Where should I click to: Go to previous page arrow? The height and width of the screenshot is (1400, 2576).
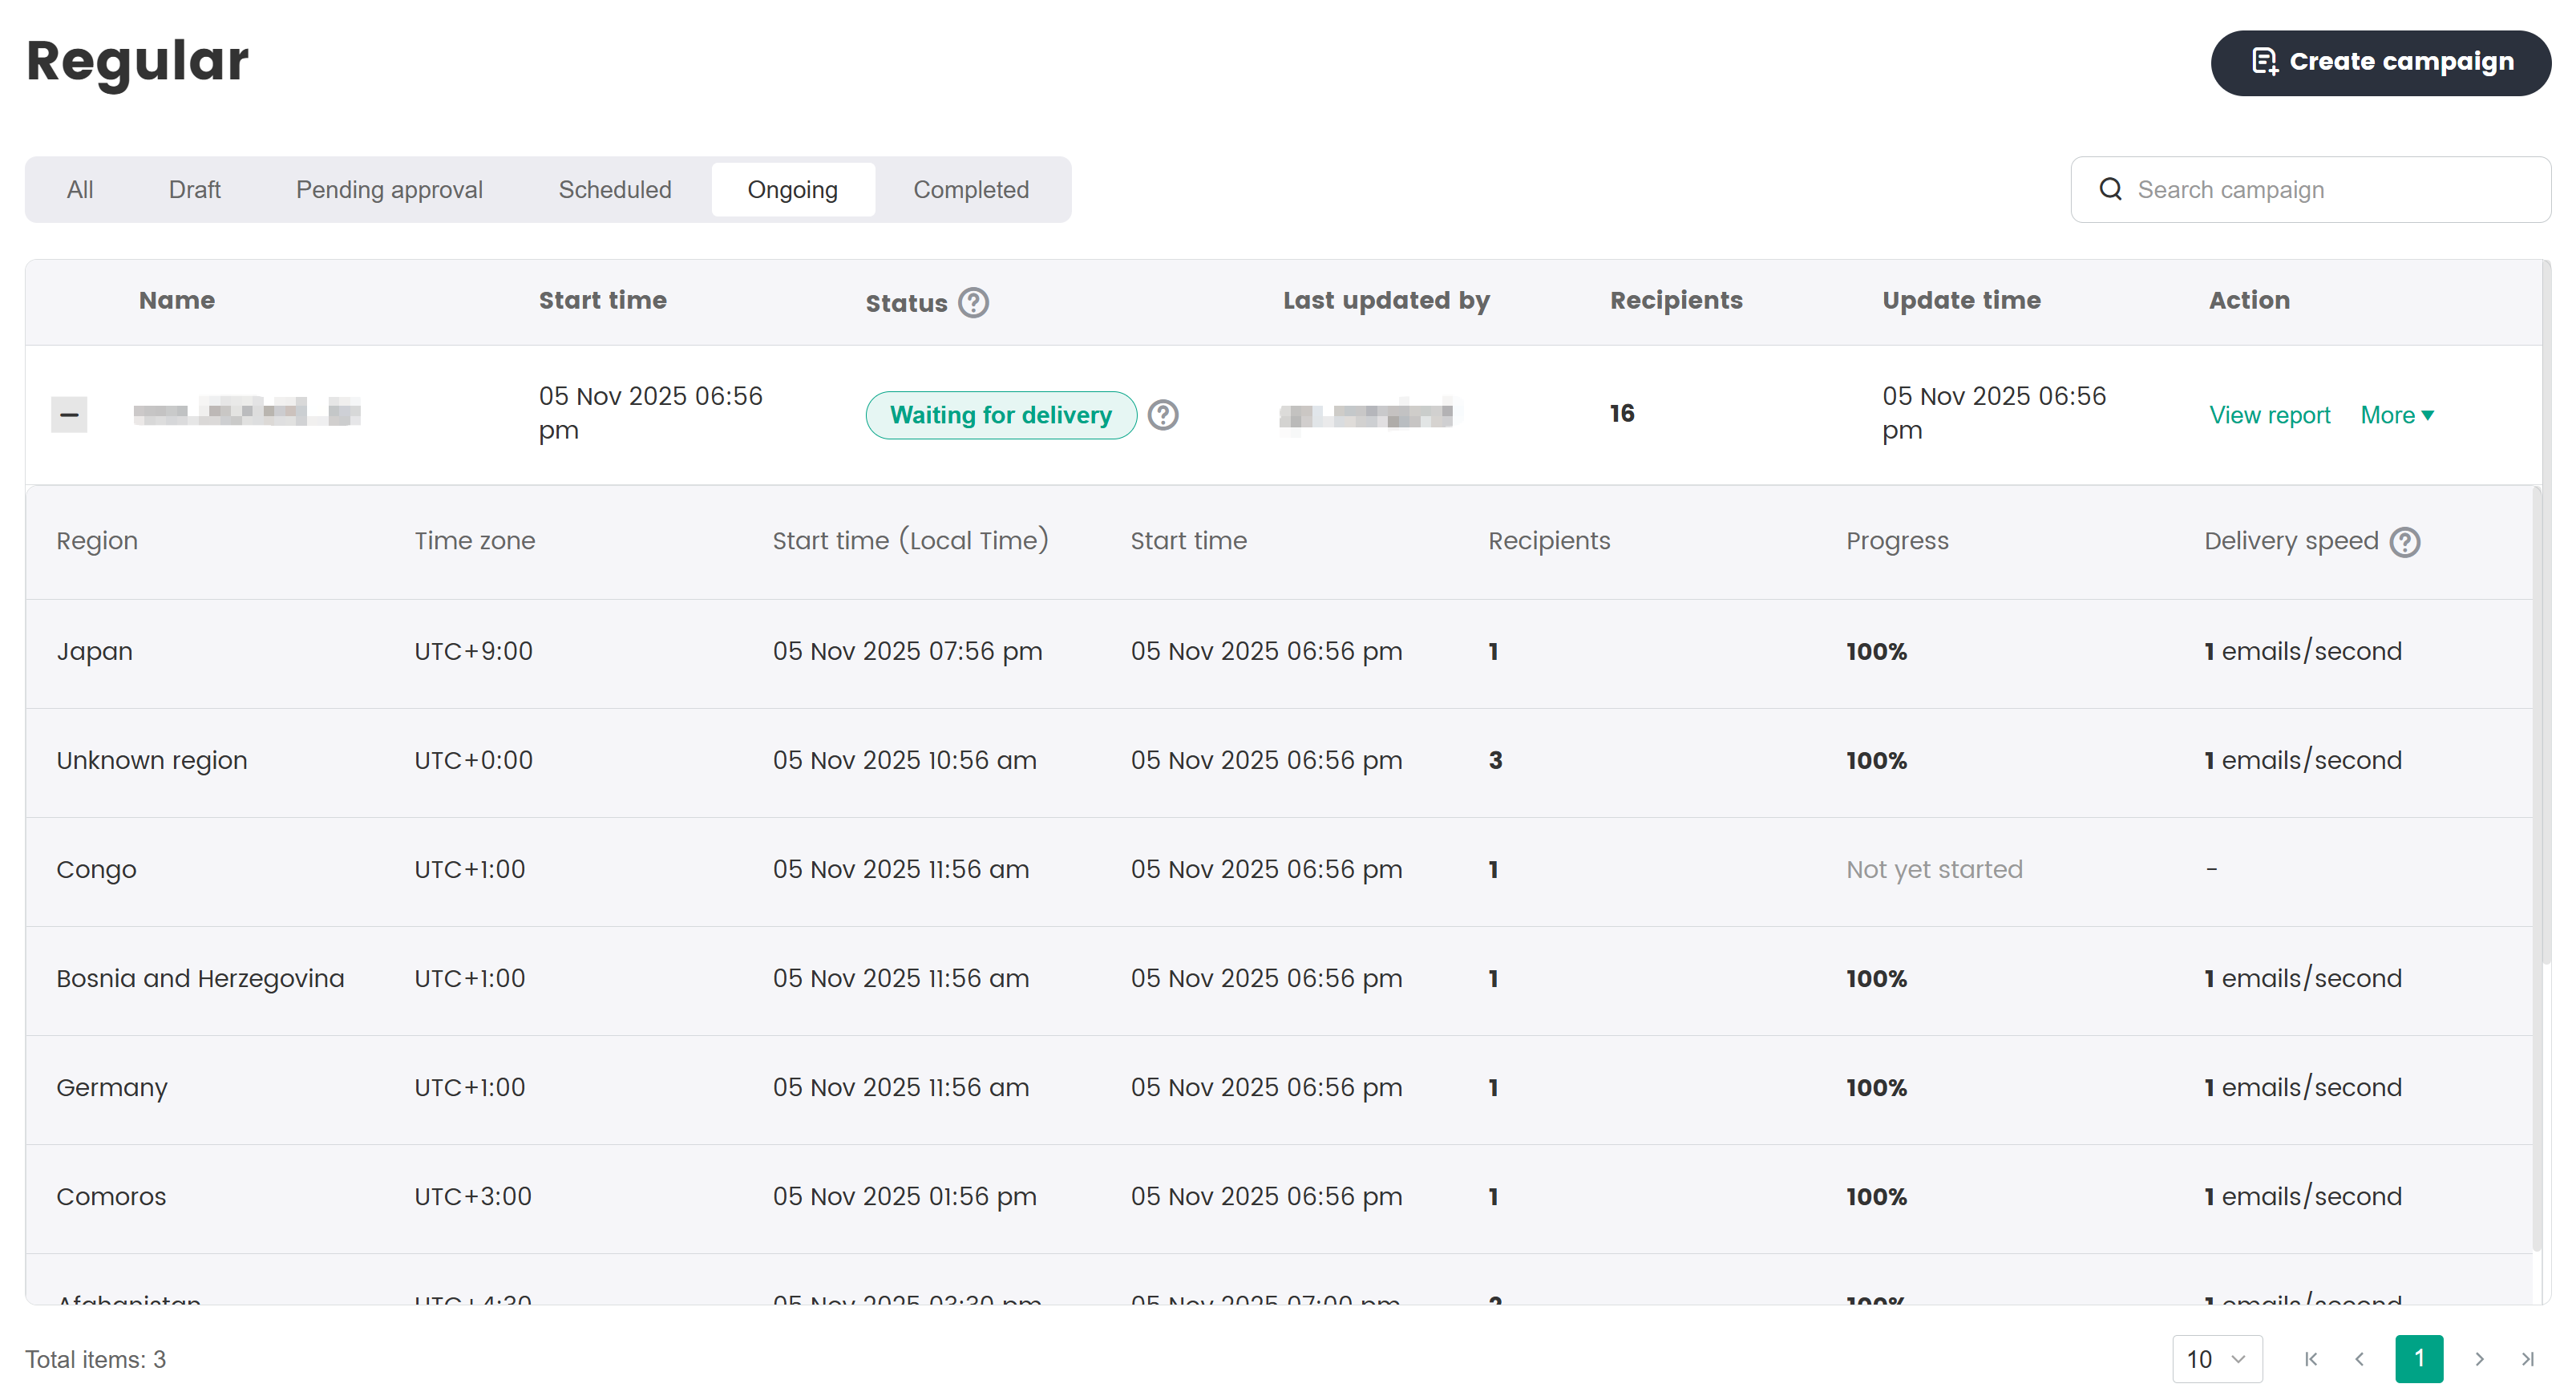point(2360,1359)
